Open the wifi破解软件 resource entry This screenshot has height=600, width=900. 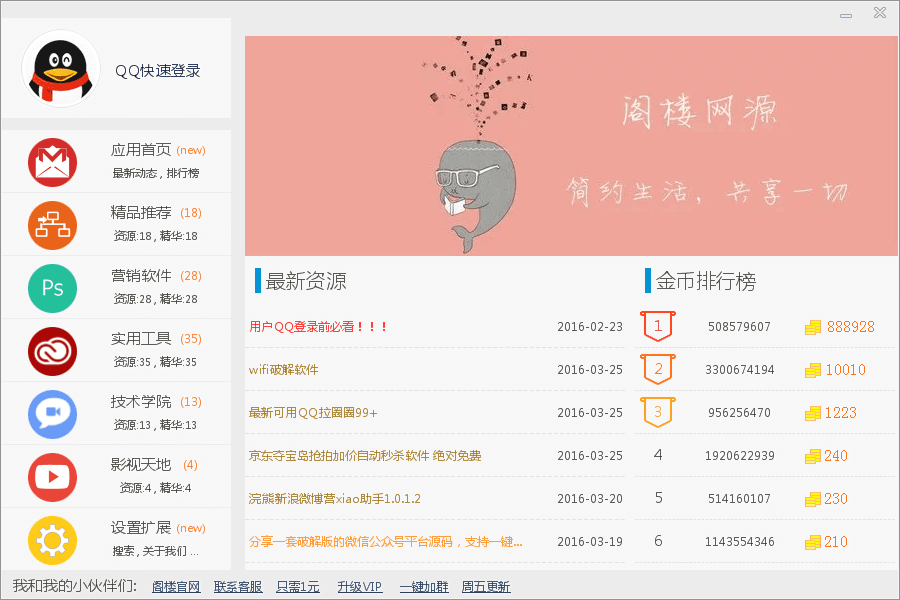284,370
